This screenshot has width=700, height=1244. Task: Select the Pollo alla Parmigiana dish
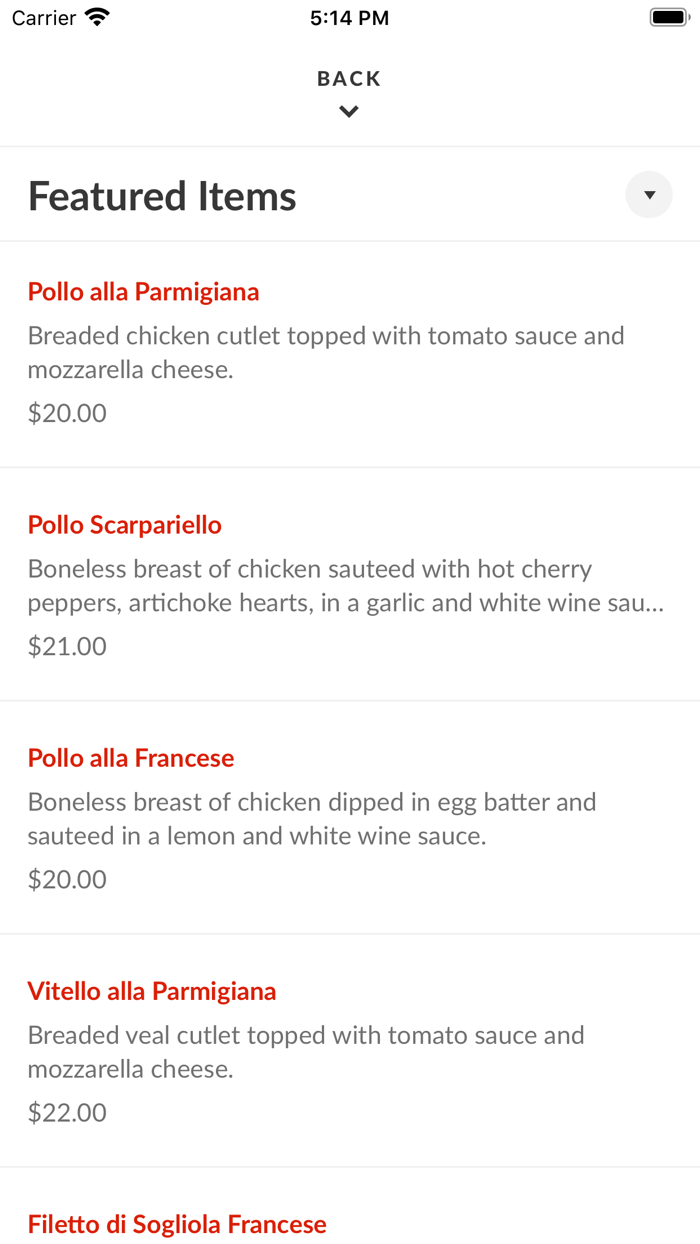coord(143,291)
